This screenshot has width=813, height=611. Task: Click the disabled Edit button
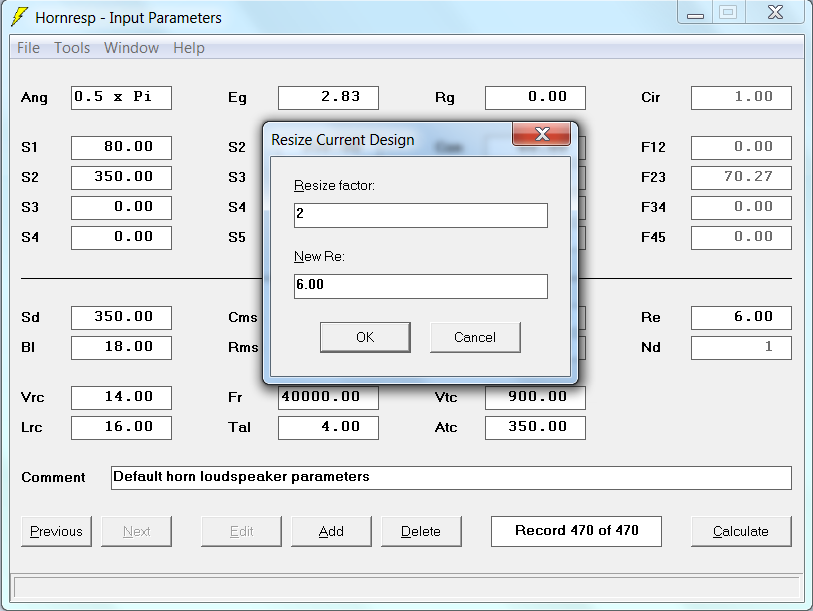tap(242, 531)
